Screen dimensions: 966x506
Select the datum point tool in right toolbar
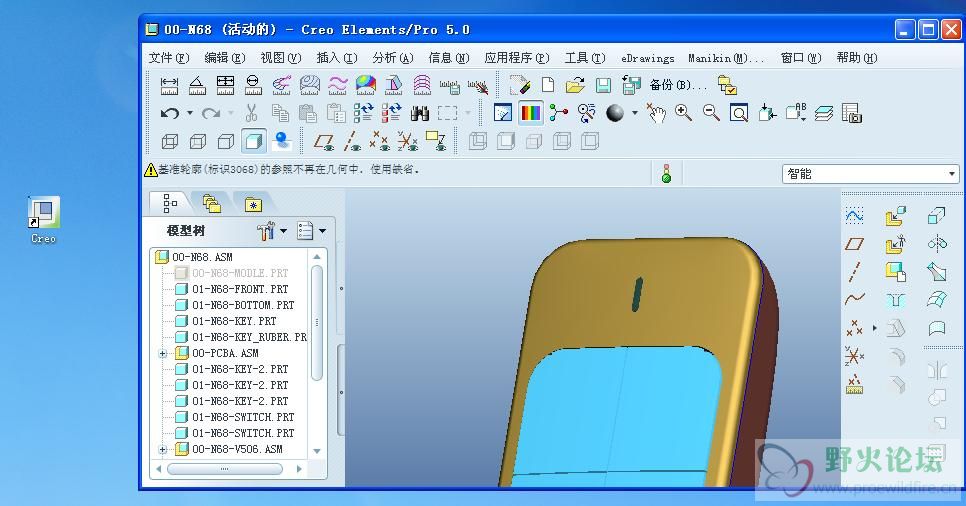tap(854, 328)
